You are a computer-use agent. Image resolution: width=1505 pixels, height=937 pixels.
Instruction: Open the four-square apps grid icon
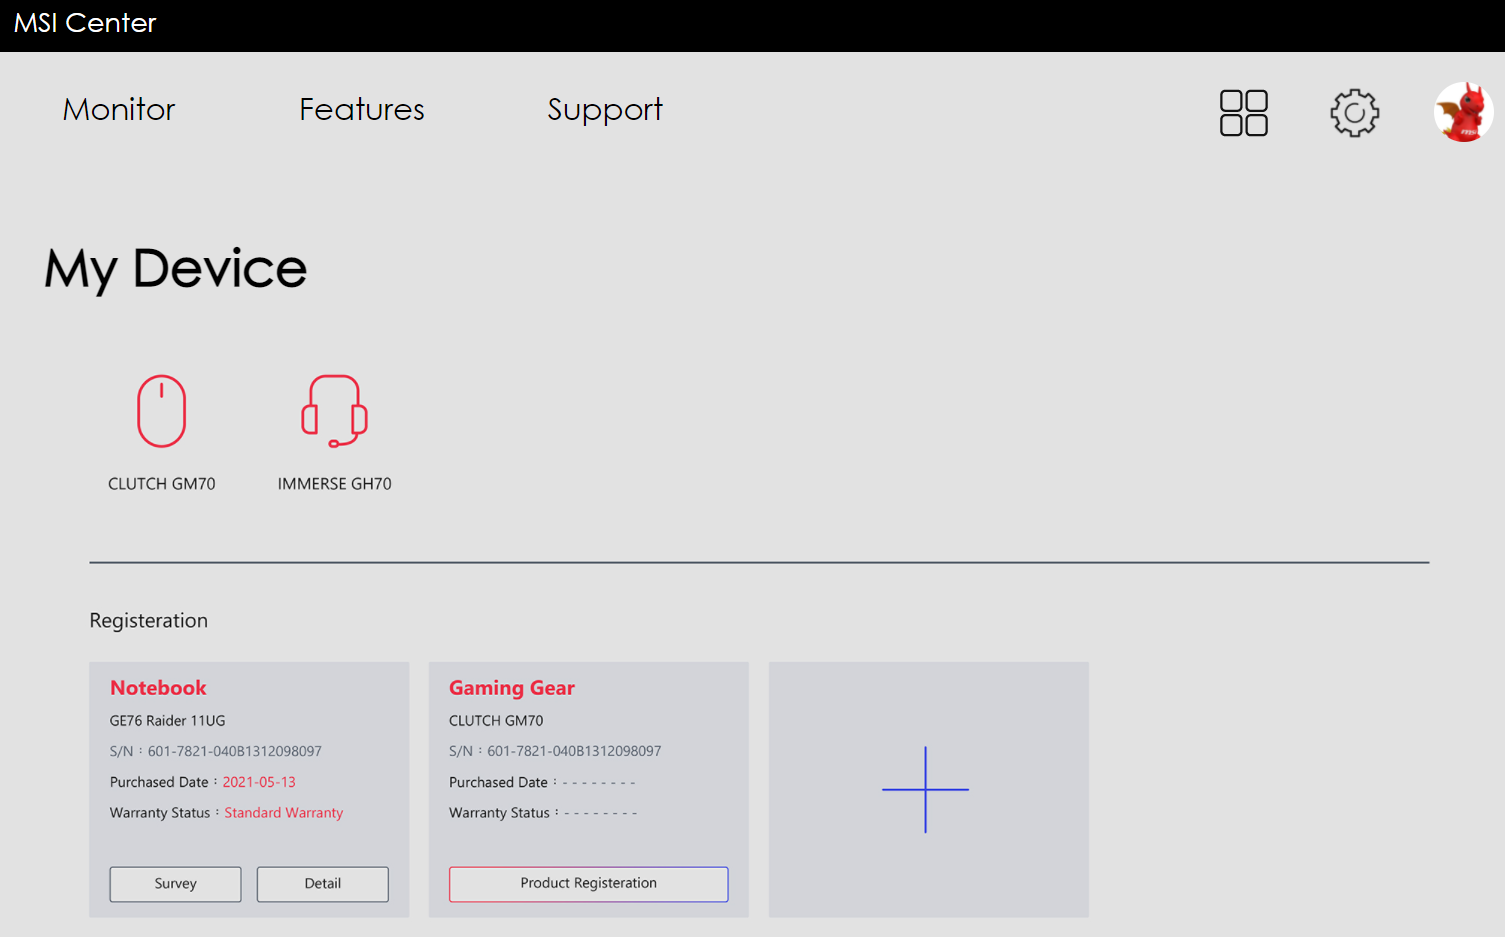[1243, 113]
